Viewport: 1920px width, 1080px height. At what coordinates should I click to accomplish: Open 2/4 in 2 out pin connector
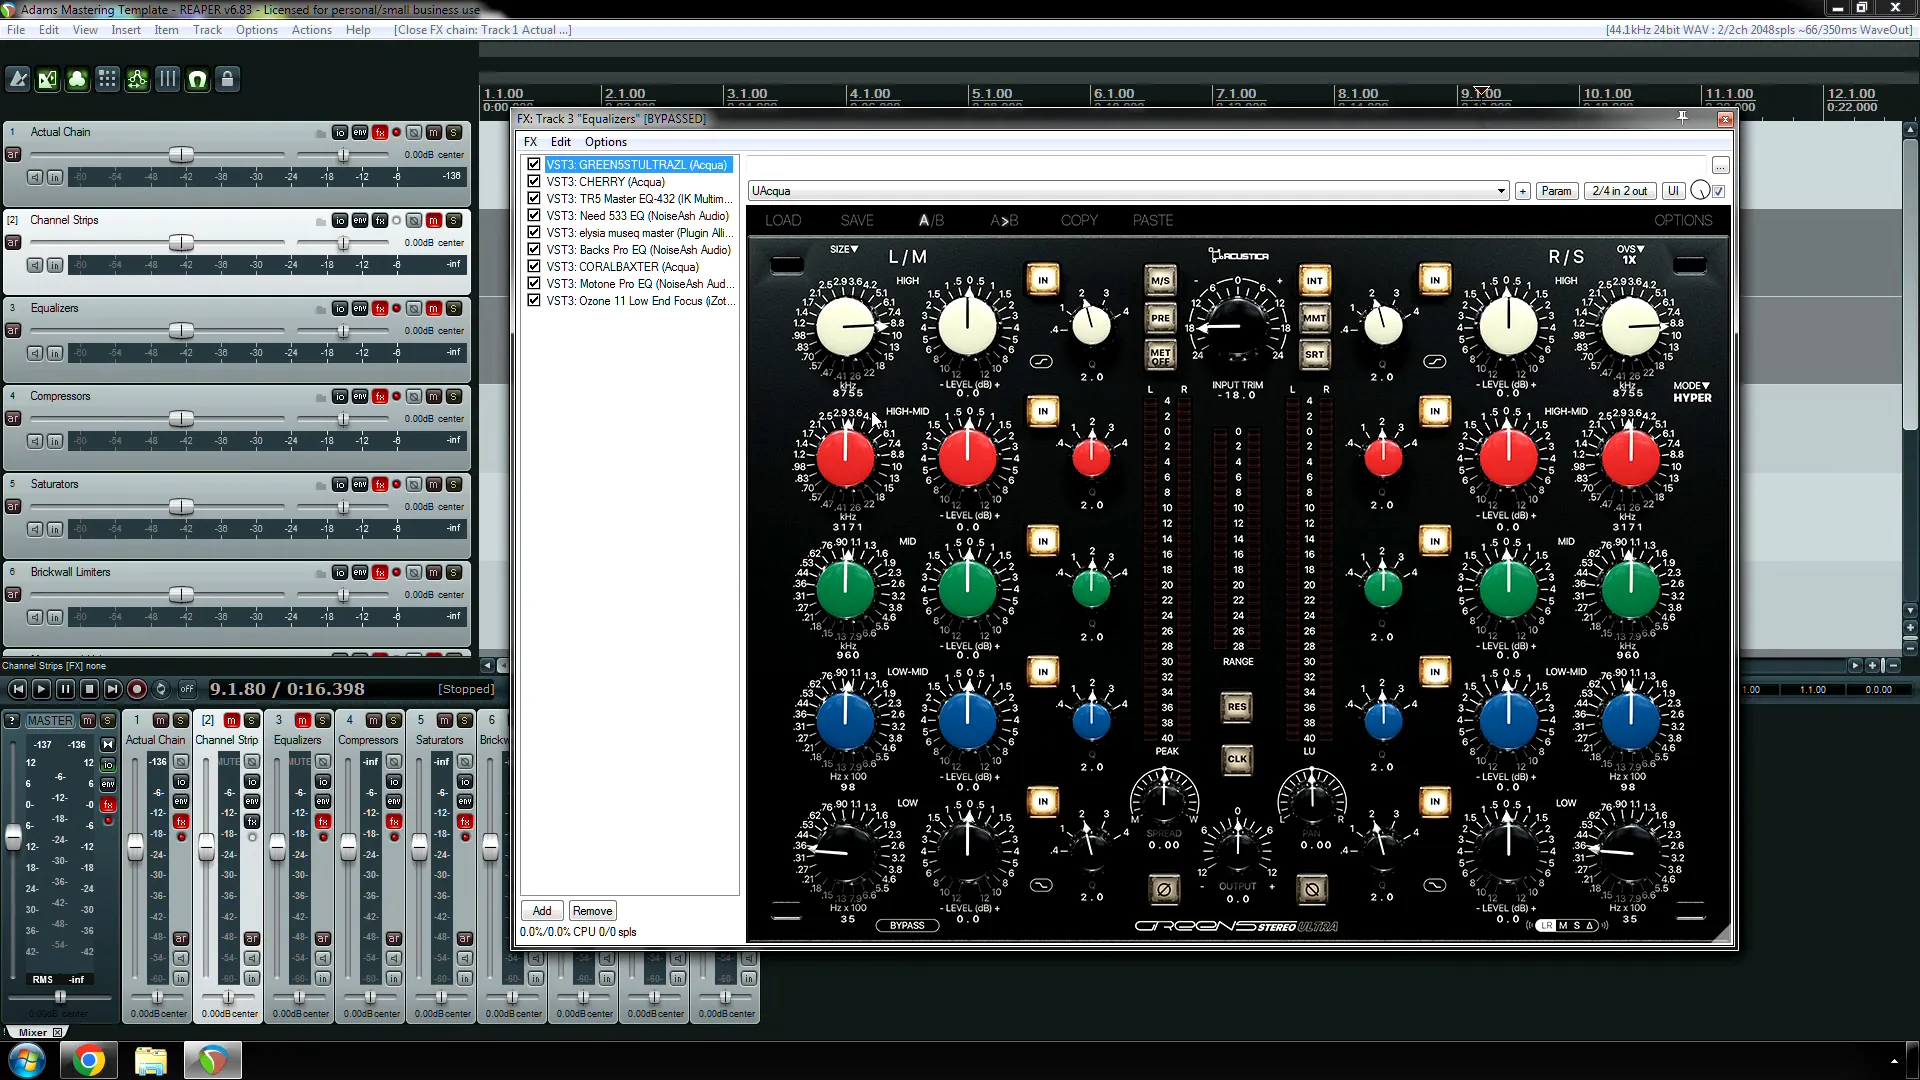[1619, 191]
